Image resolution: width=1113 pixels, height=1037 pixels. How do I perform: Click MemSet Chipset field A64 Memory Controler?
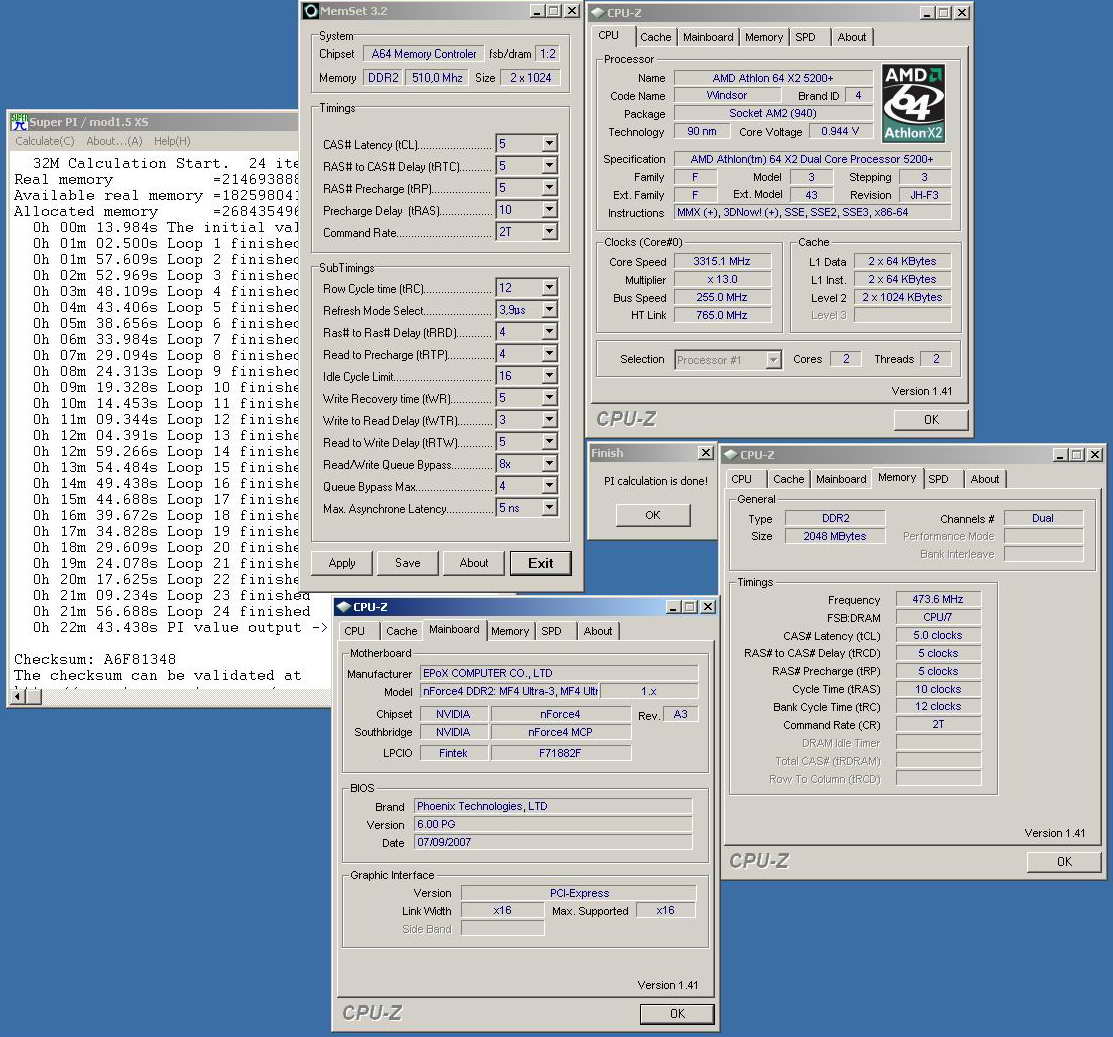click(424, 54)
